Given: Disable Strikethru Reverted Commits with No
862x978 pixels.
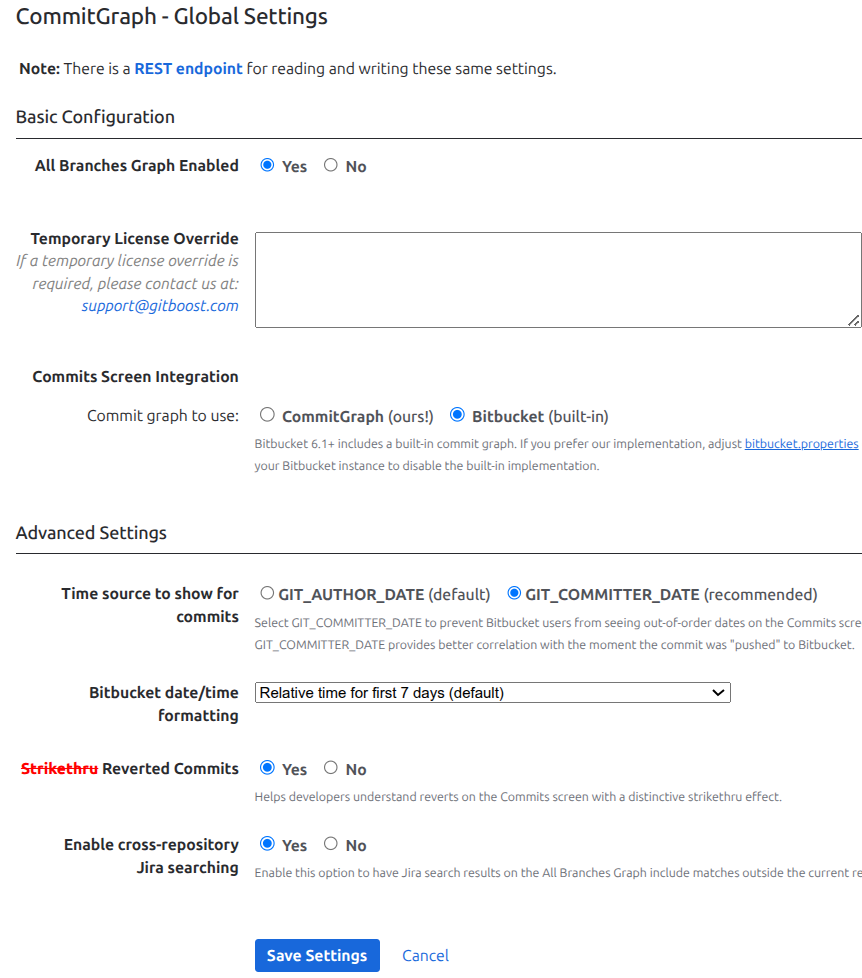Looking at the screenshot, I should tap(331, 768).
